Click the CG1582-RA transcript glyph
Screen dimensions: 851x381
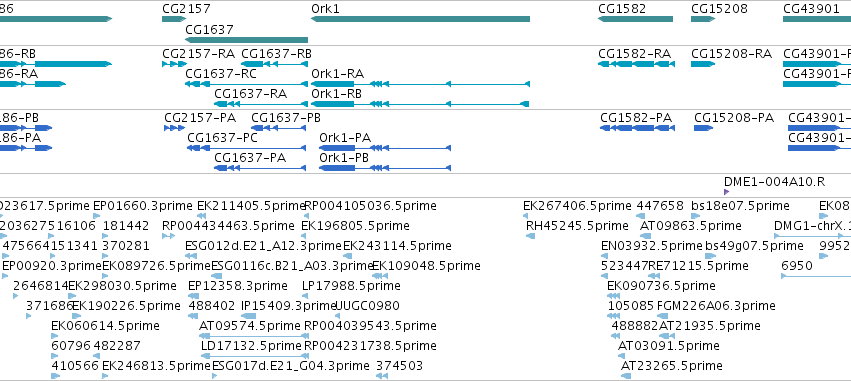[636, 64]
